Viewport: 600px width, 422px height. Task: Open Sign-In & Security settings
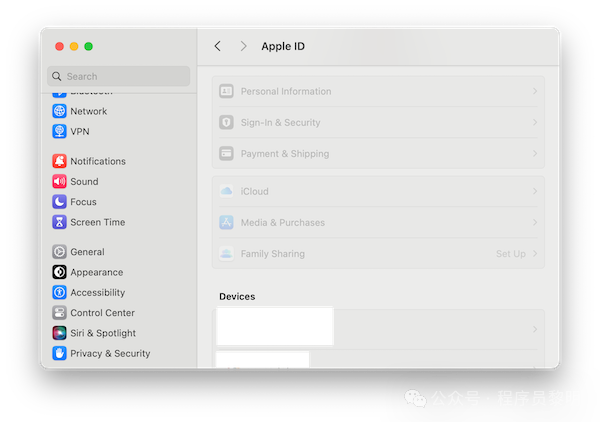[378, 122]
